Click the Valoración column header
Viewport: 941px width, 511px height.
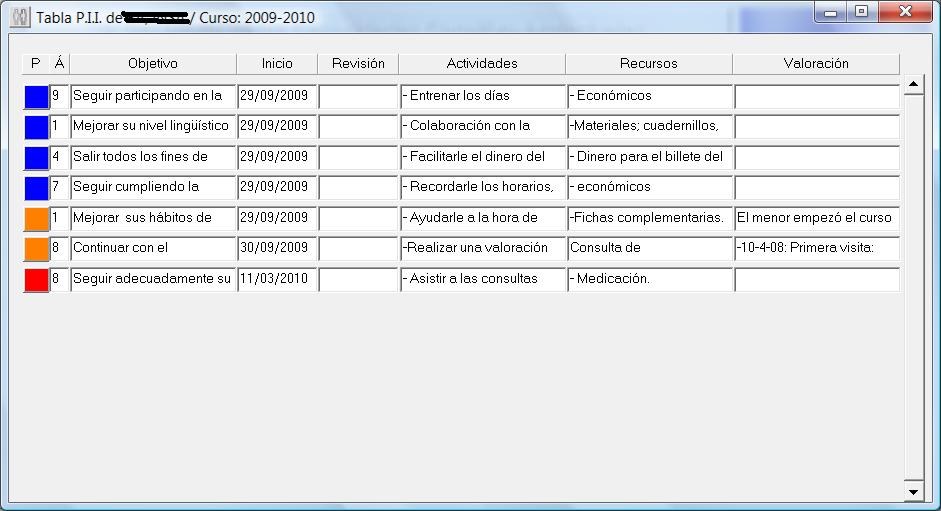816,64
